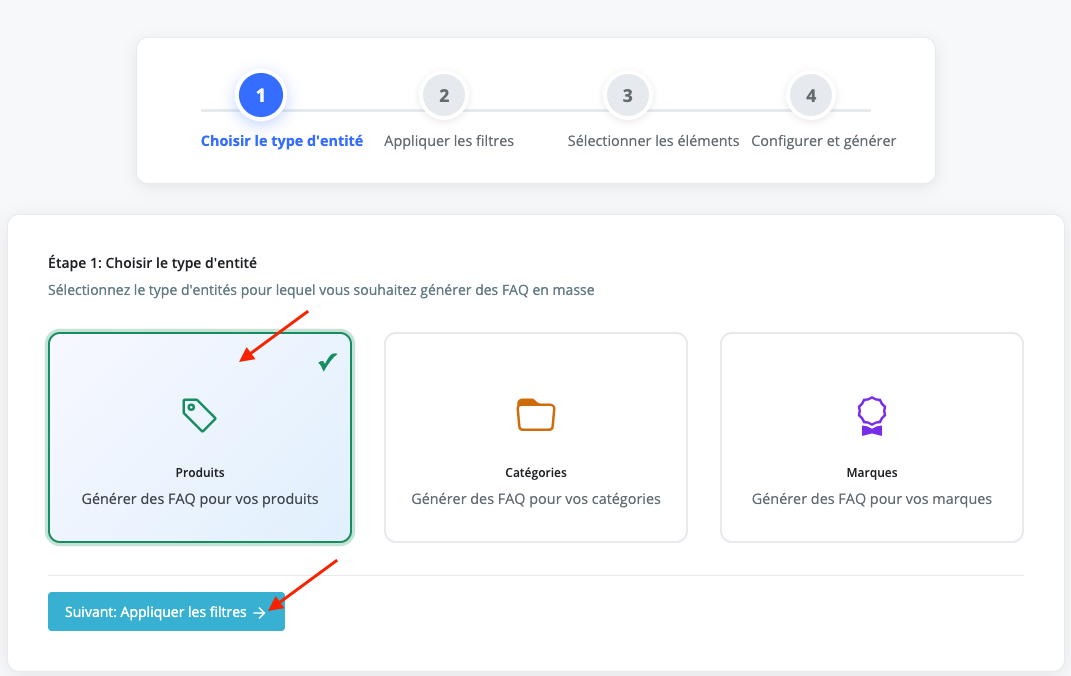Image resolution: width=1071 pixels, height=676 pixels.
Task: Click the "Étape 1: Choisir le type d'entité" heading
Action: coord(152,264)
